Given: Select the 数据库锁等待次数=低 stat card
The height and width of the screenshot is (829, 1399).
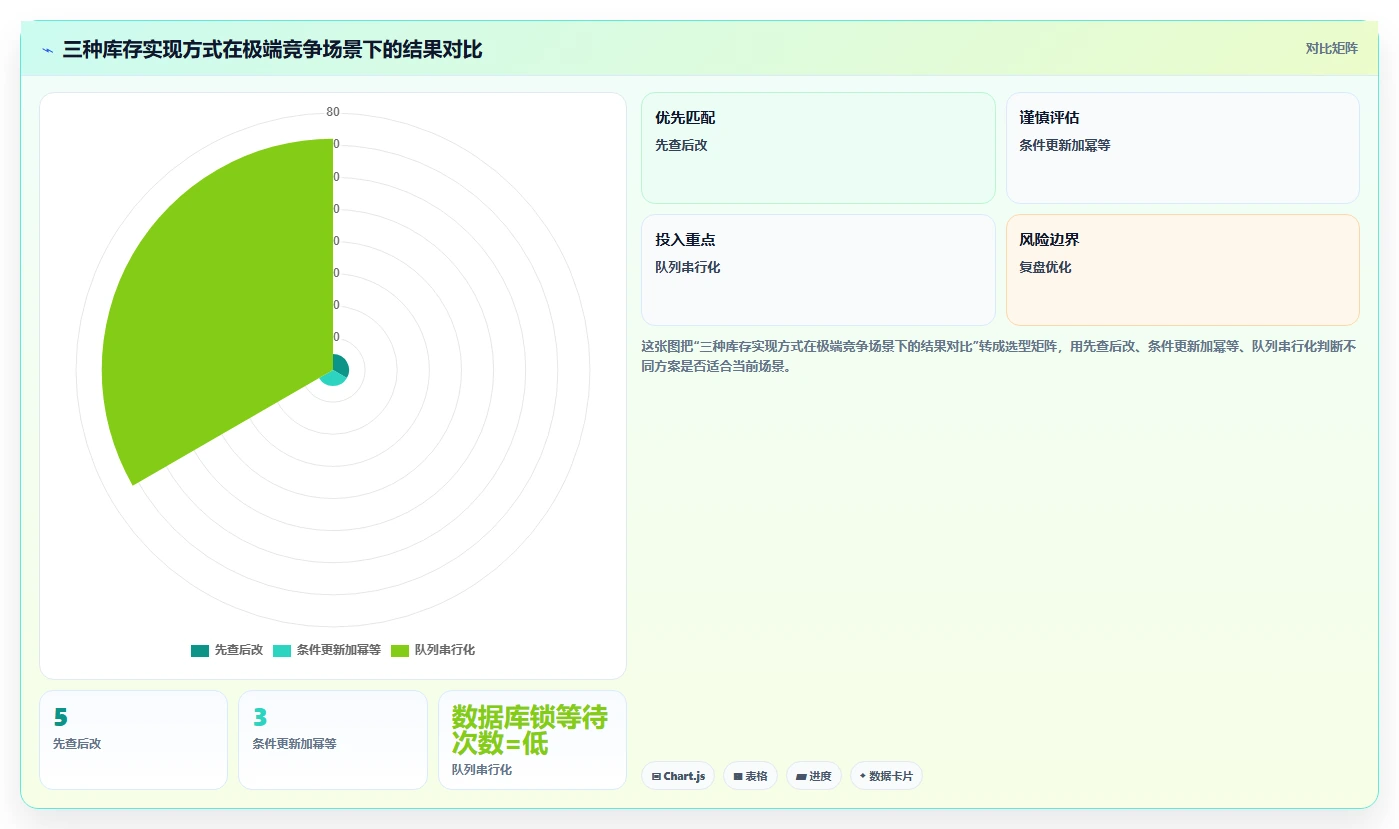Looking at the screenshot, I should tap(532, 740).
